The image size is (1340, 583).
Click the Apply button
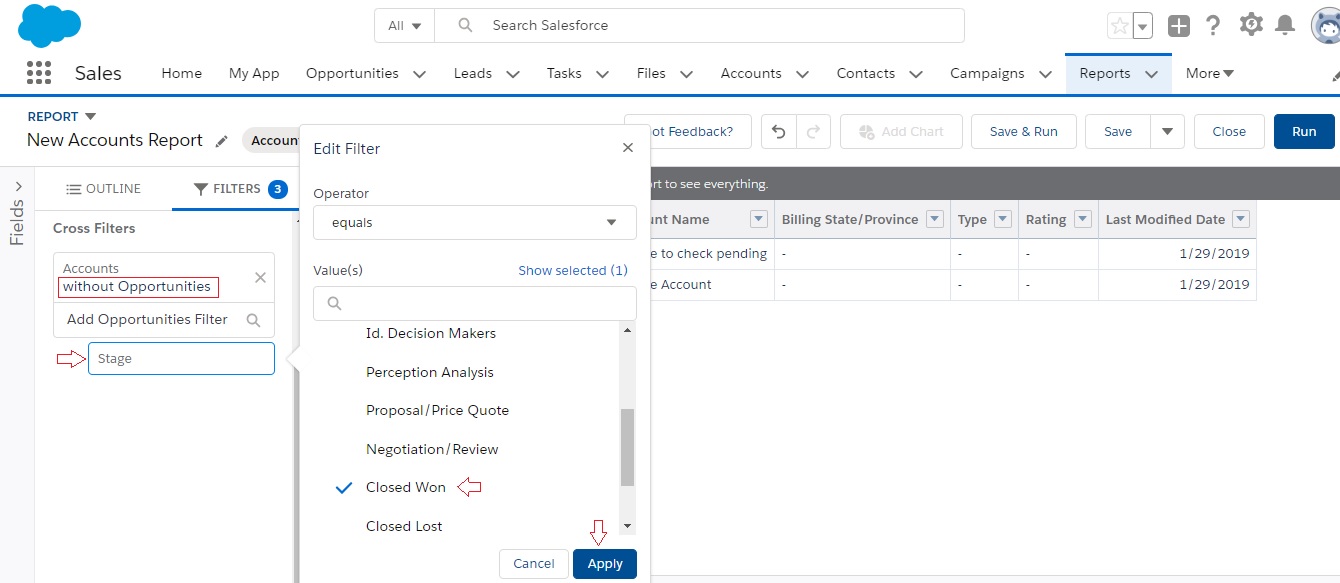pos(605,564)
